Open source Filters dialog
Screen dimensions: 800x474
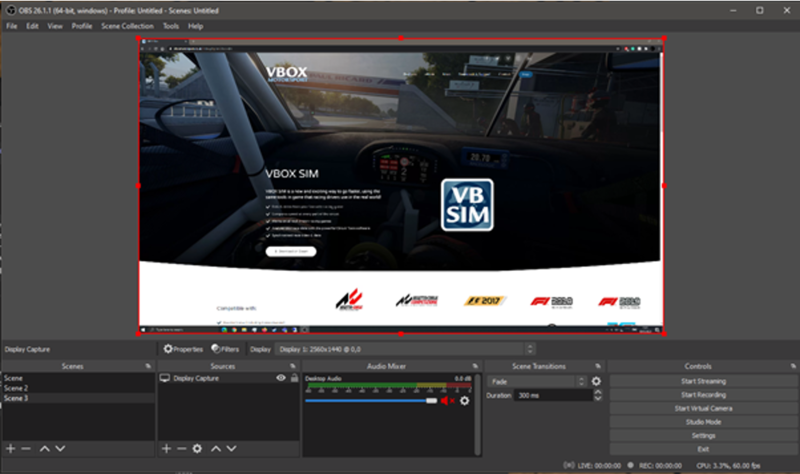click(225, 349)
